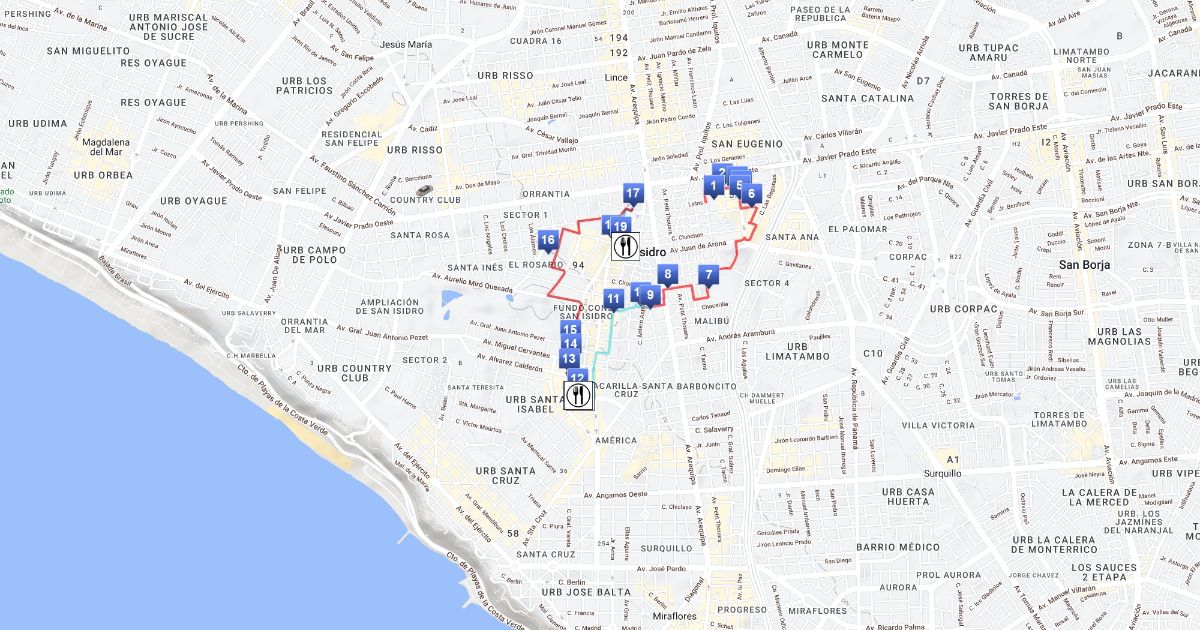
Task: Click the VILLA VICTORIA label
Action: click(937, 425)
